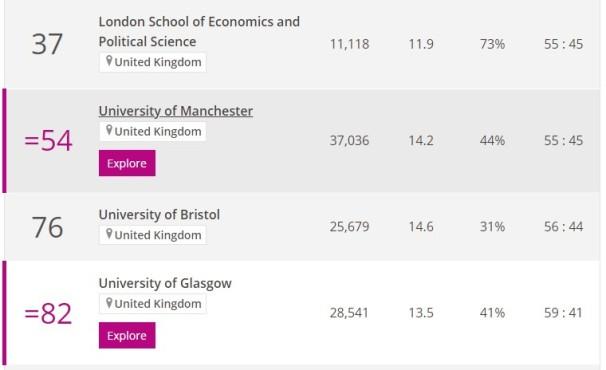
Task: Click the location pin icon under University of Bristol
Action: [109, 234]
